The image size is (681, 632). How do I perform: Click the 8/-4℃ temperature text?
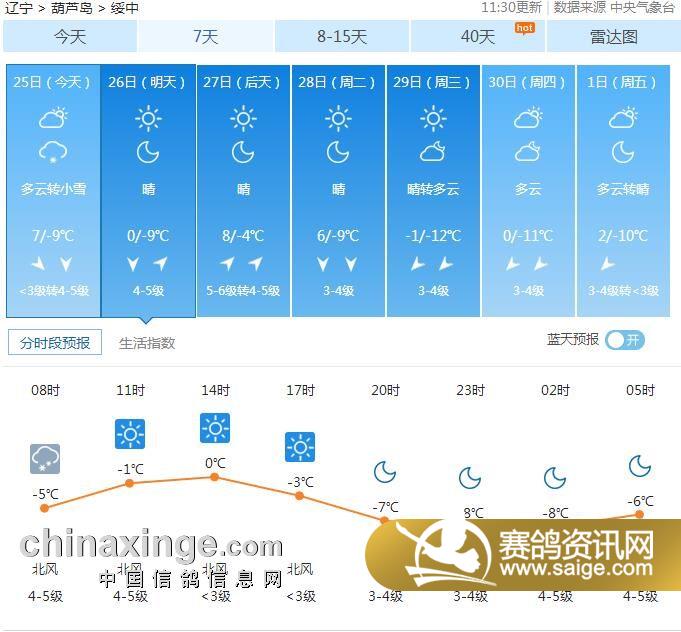coord(243,236)
